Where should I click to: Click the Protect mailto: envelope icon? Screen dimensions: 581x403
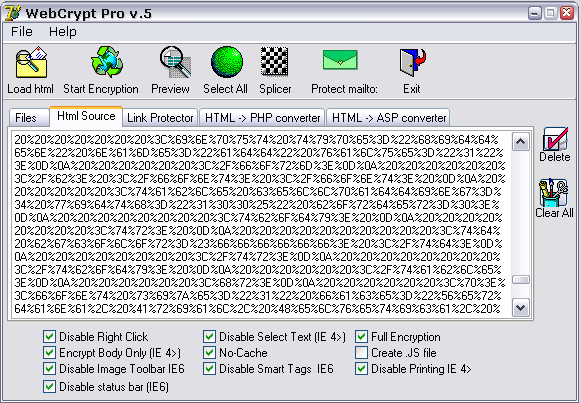(x=340, y=60)
